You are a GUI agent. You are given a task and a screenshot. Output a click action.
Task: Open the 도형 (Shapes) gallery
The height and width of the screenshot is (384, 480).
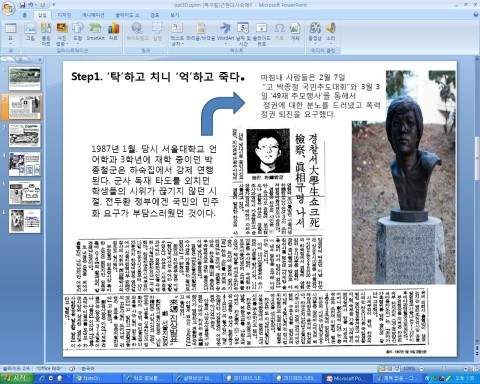click(x=77, y=32)
